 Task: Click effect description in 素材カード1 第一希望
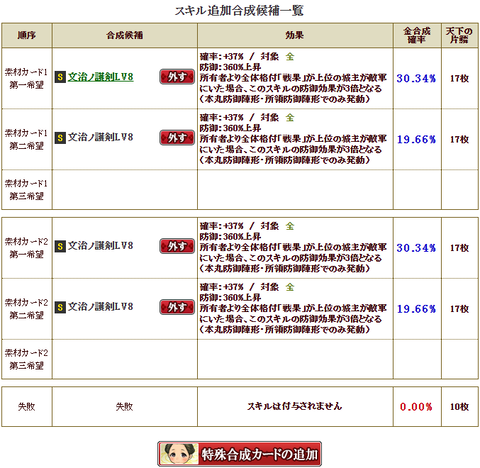293,78
